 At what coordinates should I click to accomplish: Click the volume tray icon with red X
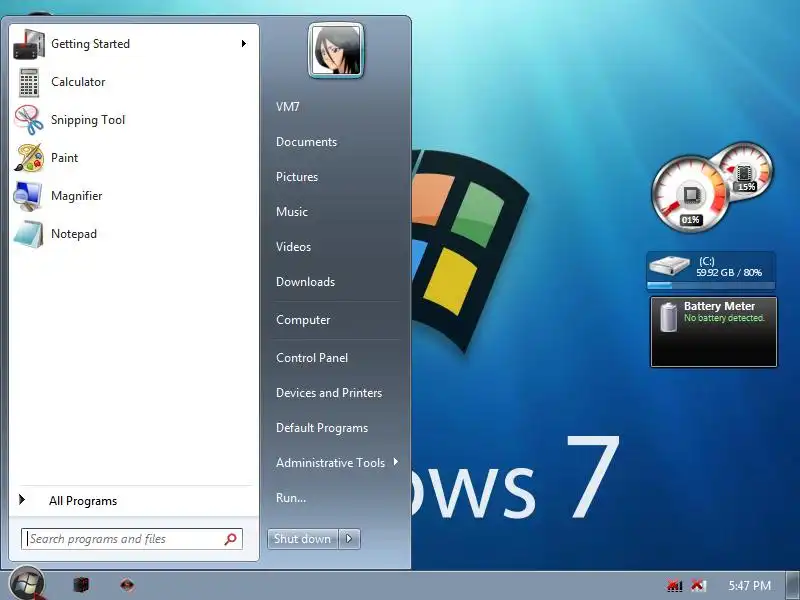698,585
